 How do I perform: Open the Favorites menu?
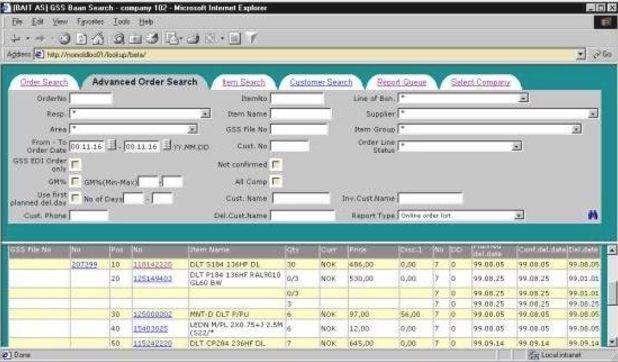pos(90,22)
